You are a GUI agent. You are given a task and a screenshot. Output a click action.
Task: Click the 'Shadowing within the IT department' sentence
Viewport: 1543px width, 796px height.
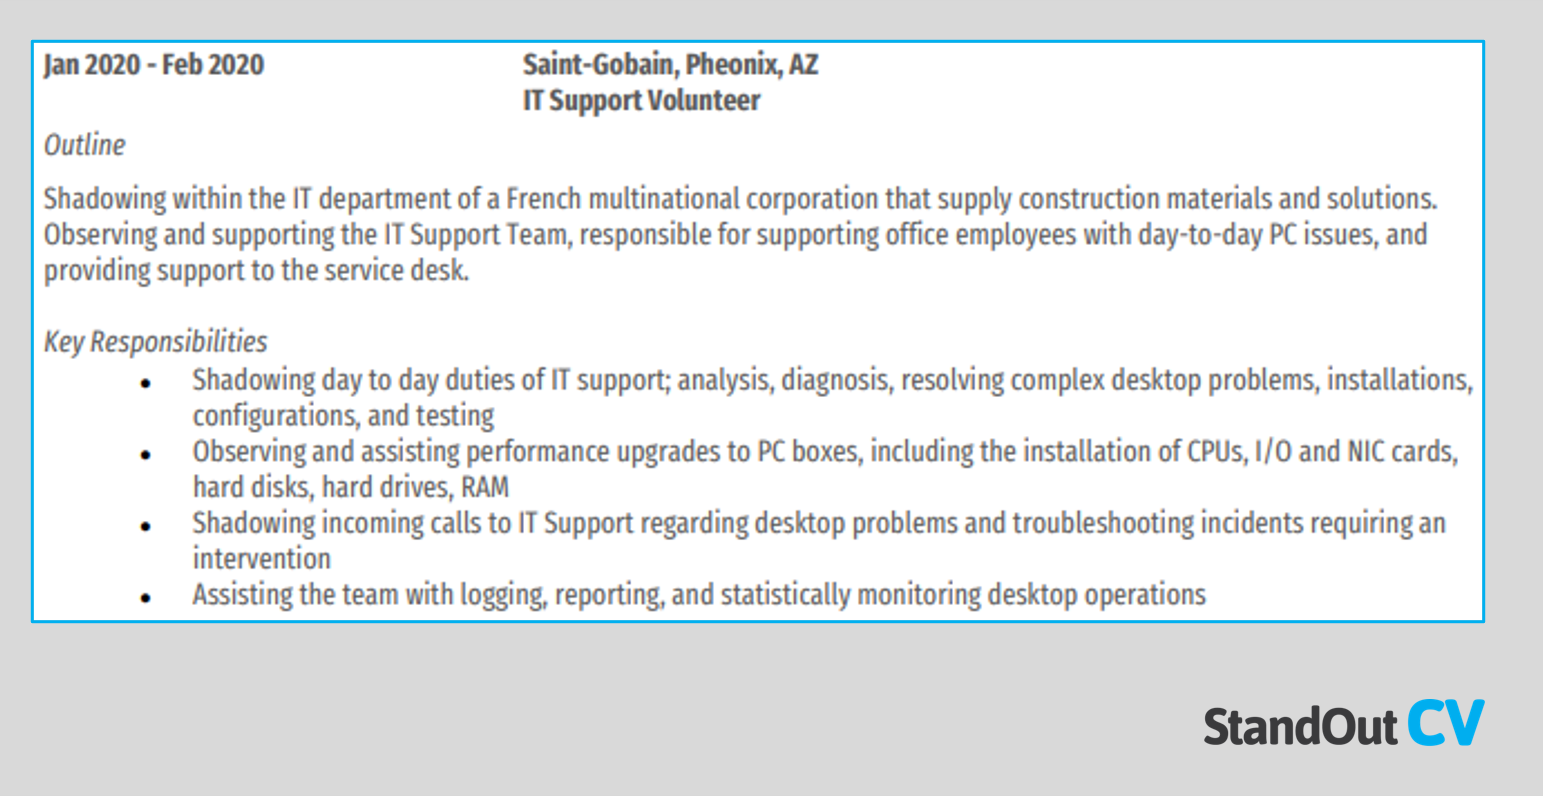(x=739, y=199)
